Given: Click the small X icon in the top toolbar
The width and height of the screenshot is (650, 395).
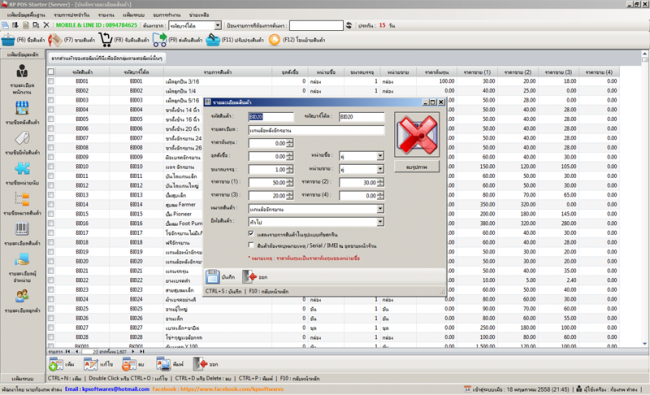Looking at the screenshot, I should coord(46,25).
